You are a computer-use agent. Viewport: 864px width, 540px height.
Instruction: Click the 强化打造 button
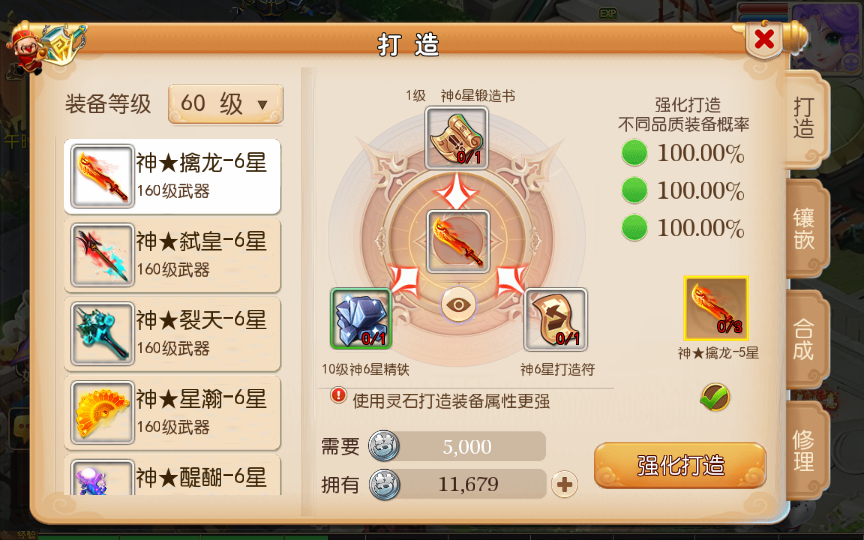680,466
